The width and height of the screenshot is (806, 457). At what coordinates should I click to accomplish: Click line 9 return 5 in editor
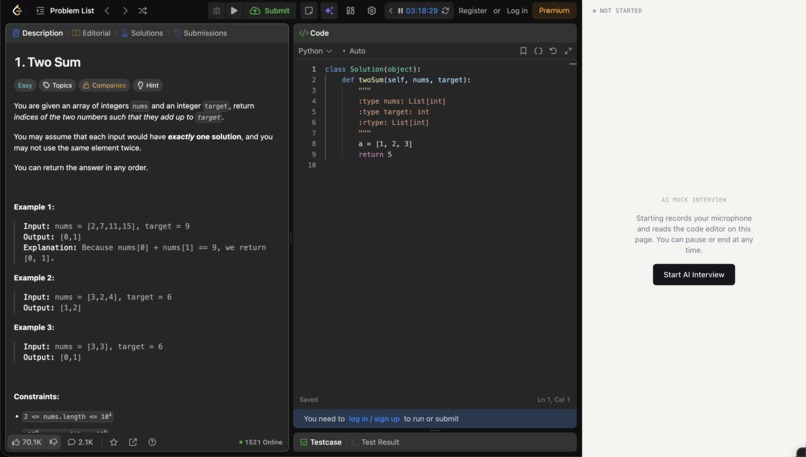(375, 154)
